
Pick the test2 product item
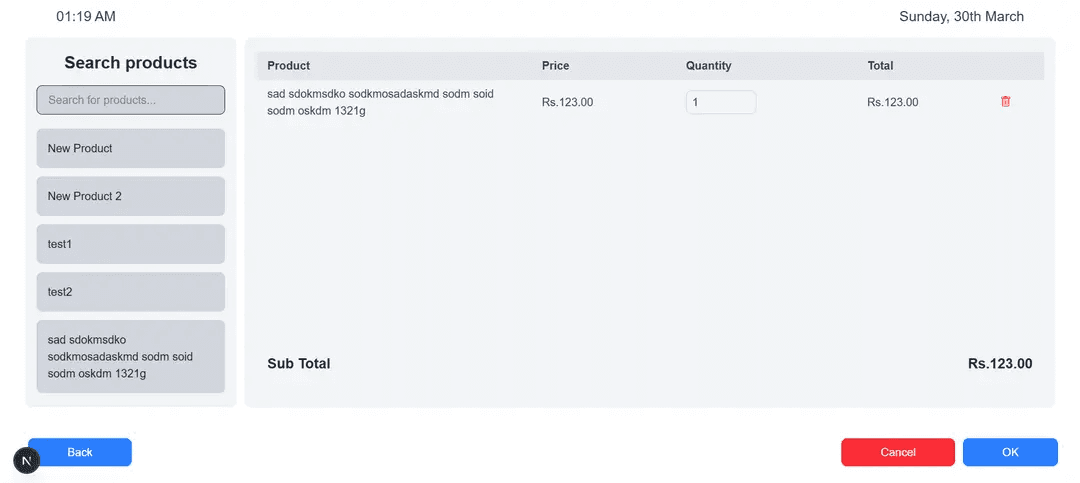(130, 292)
